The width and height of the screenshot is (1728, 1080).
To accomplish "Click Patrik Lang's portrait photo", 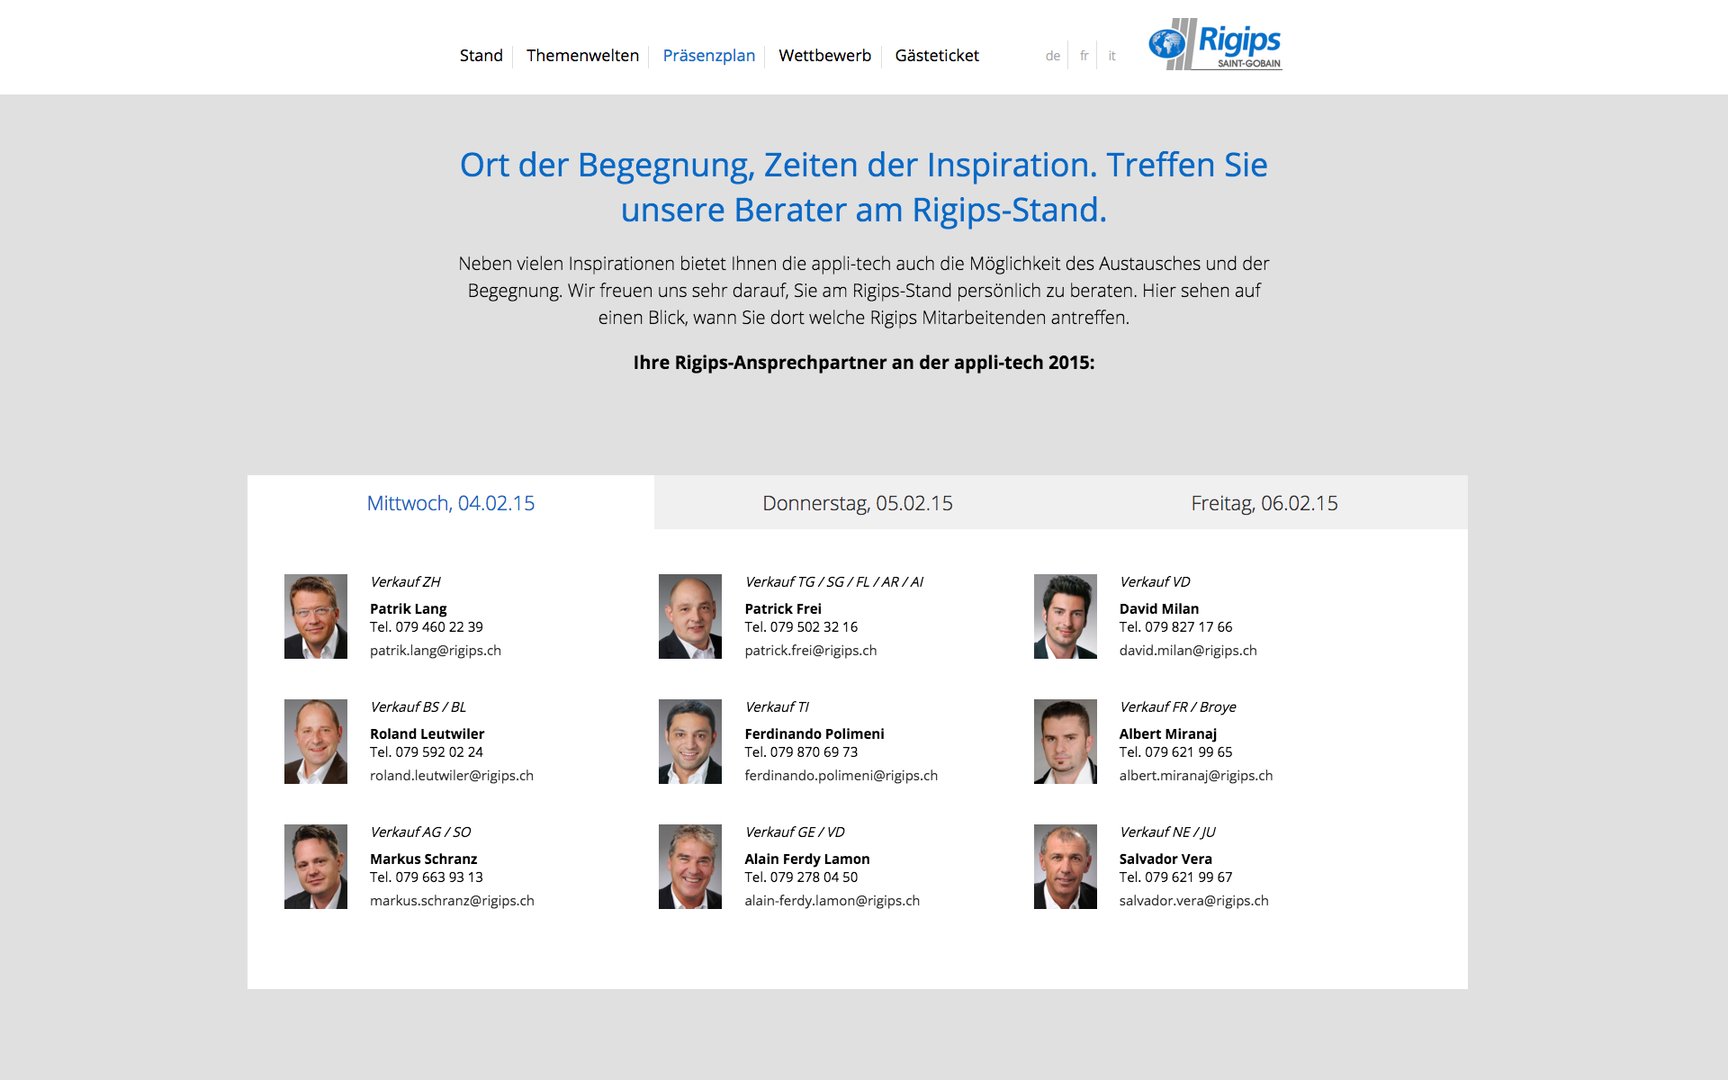I will click(316, 616).
